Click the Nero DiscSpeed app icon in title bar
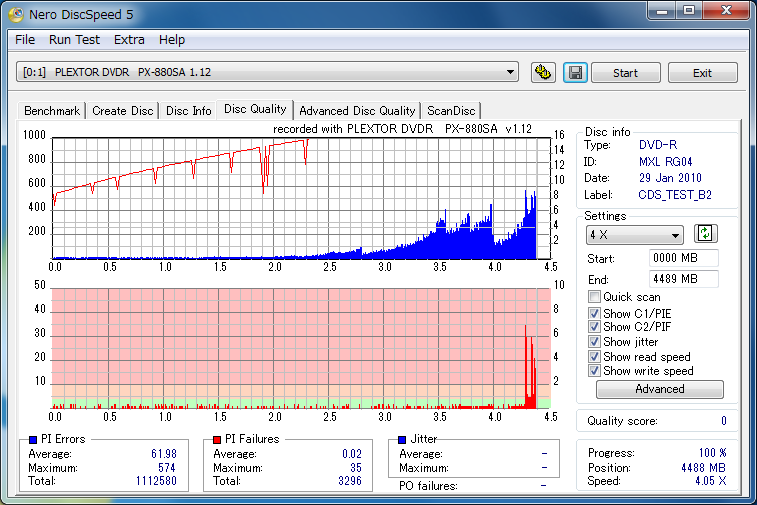This screenshot has height=505, width=757. [15, 14]
